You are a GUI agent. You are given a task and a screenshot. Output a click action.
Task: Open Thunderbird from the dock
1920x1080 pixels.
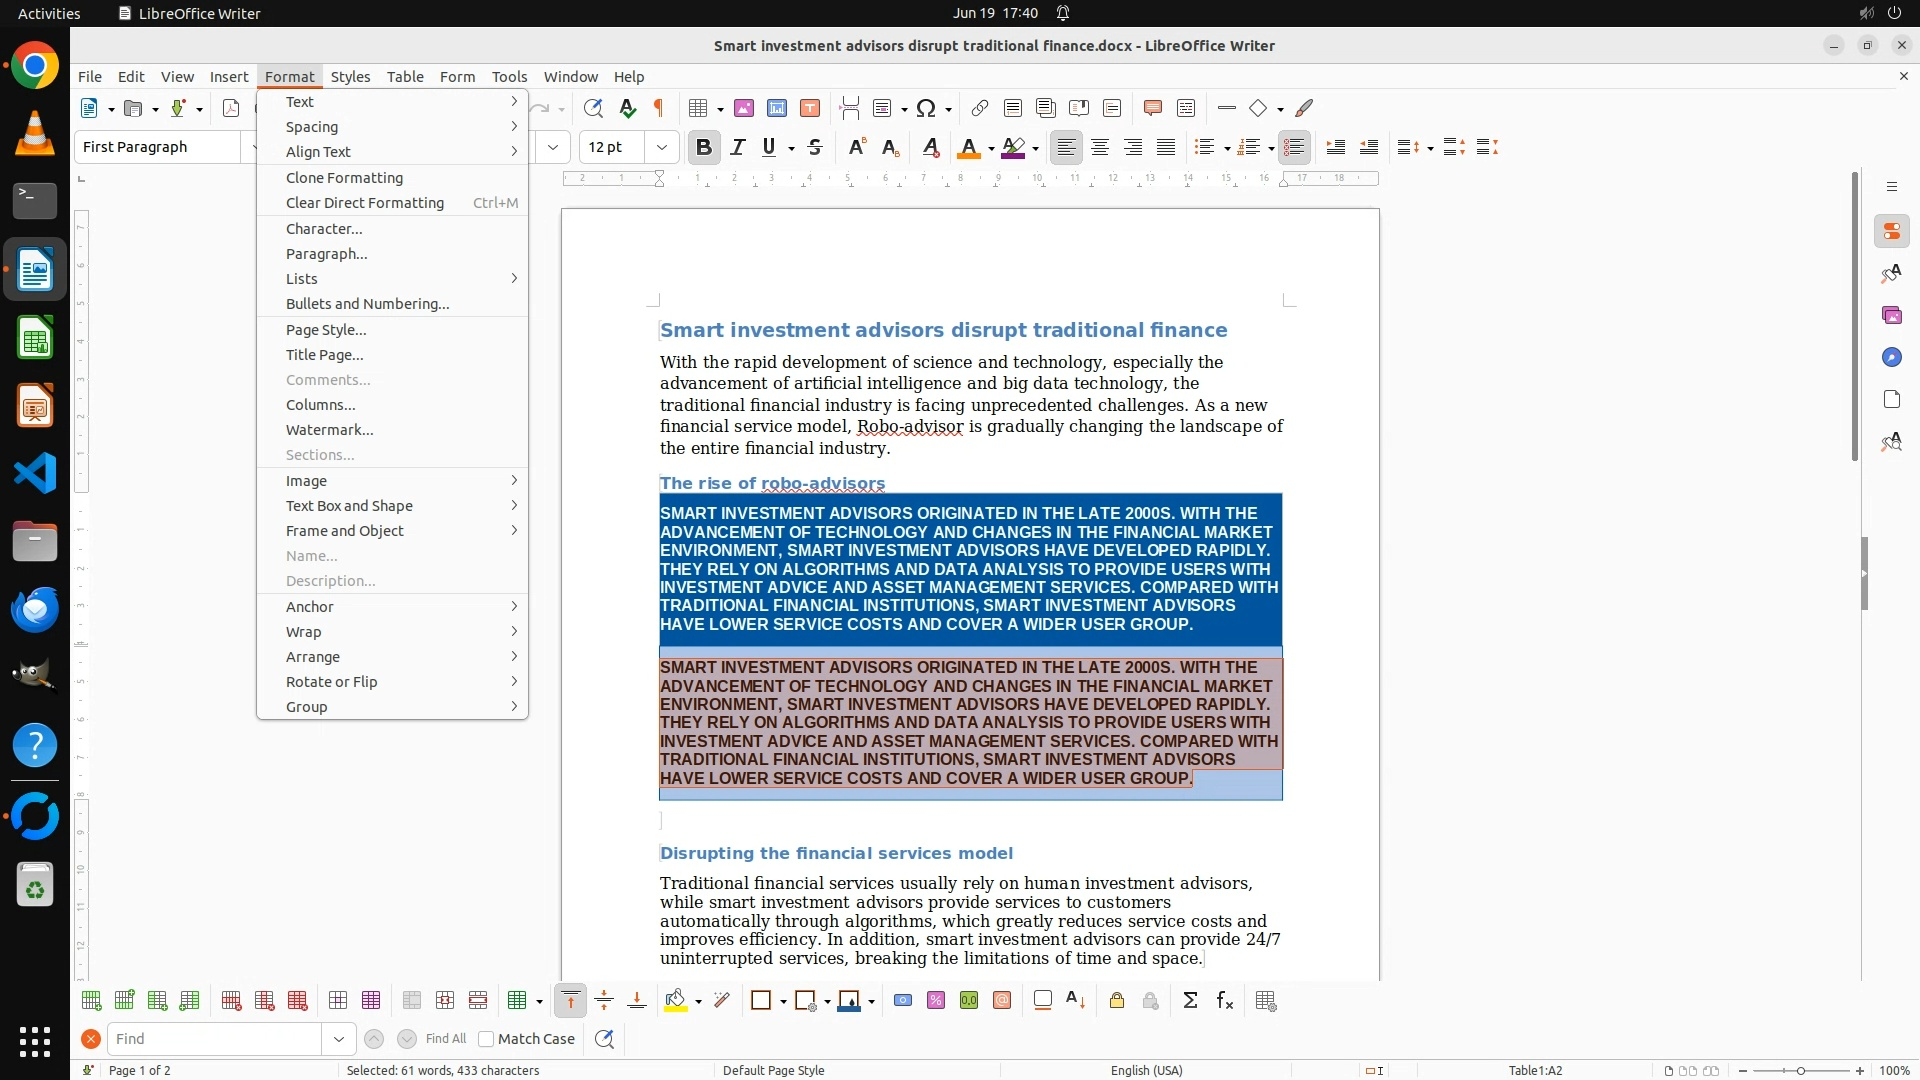35,610
